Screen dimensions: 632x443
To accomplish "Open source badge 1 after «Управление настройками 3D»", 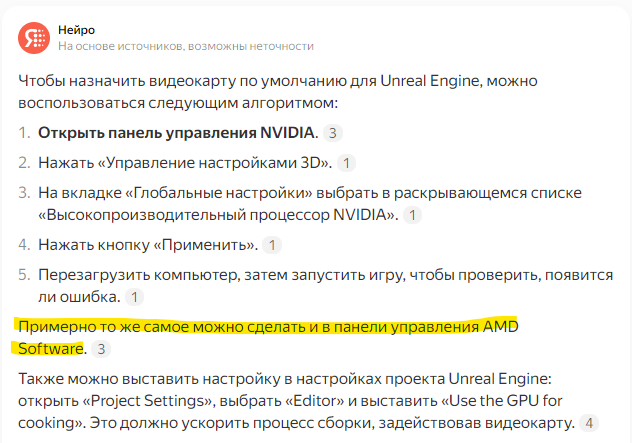I will (346, 163).
